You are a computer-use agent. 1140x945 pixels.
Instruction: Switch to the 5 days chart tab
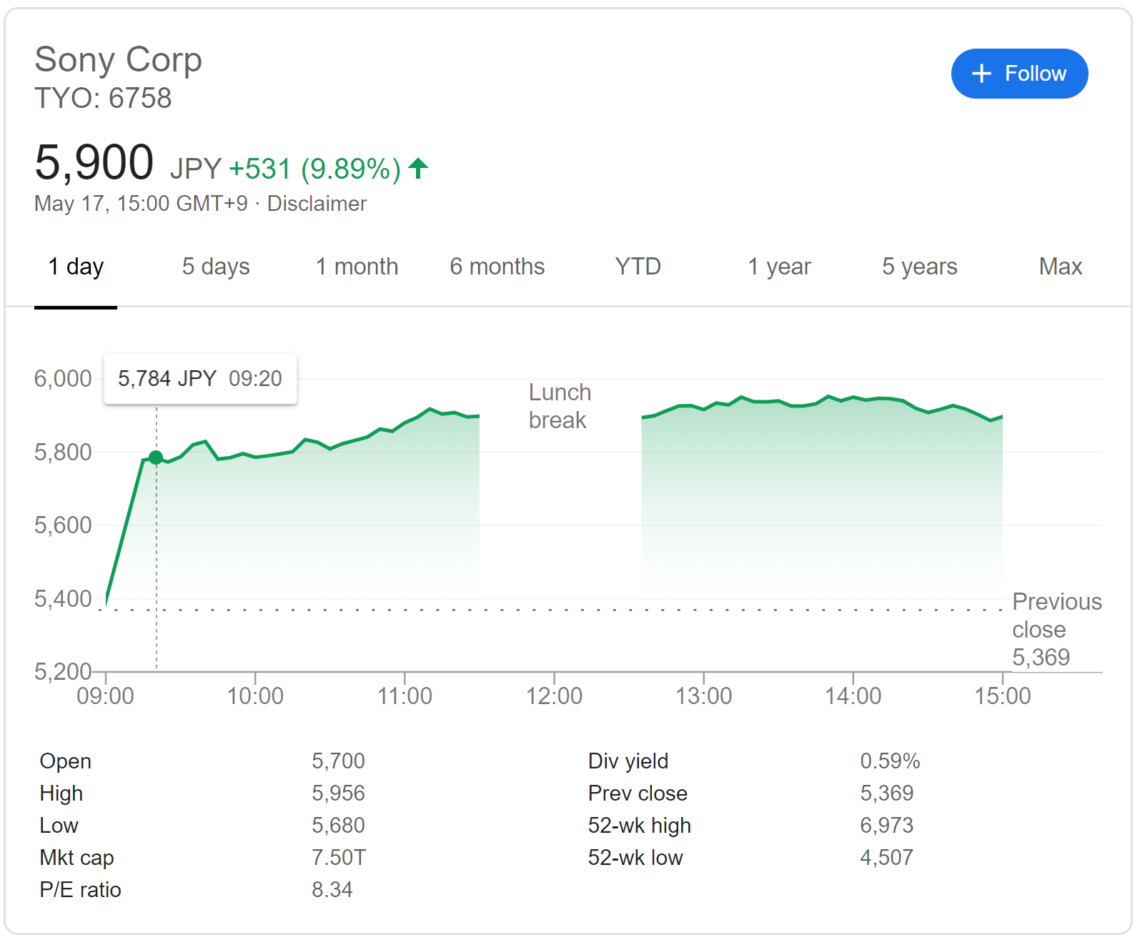215,266
